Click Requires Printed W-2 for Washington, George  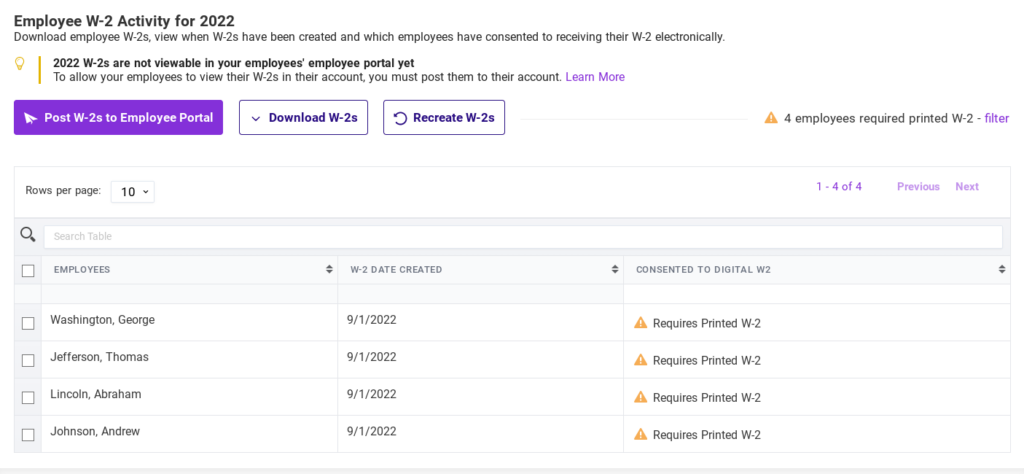pyautogui.click(x=707, y=323)
